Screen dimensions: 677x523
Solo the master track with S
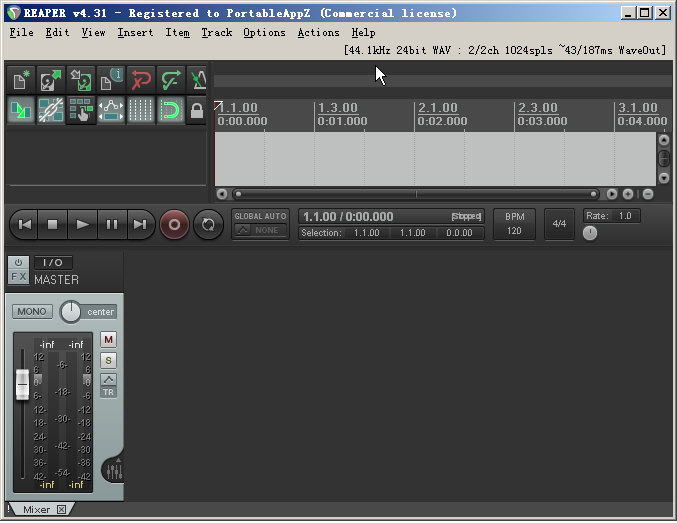pos(108,361)
